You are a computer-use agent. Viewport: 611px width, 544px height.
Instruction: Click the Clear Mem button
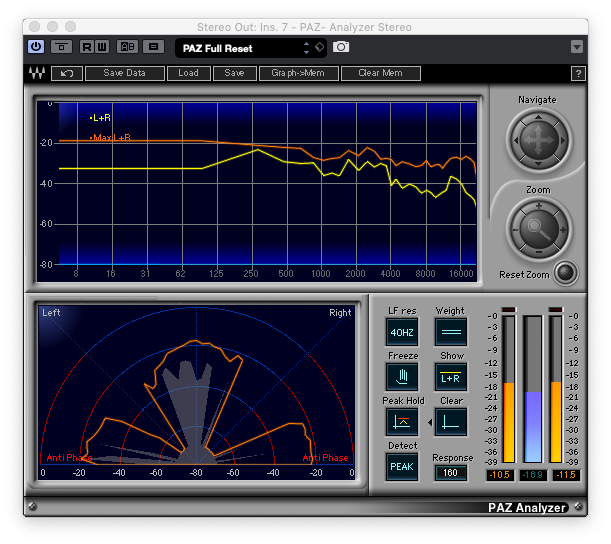click(x=381, y=73)
